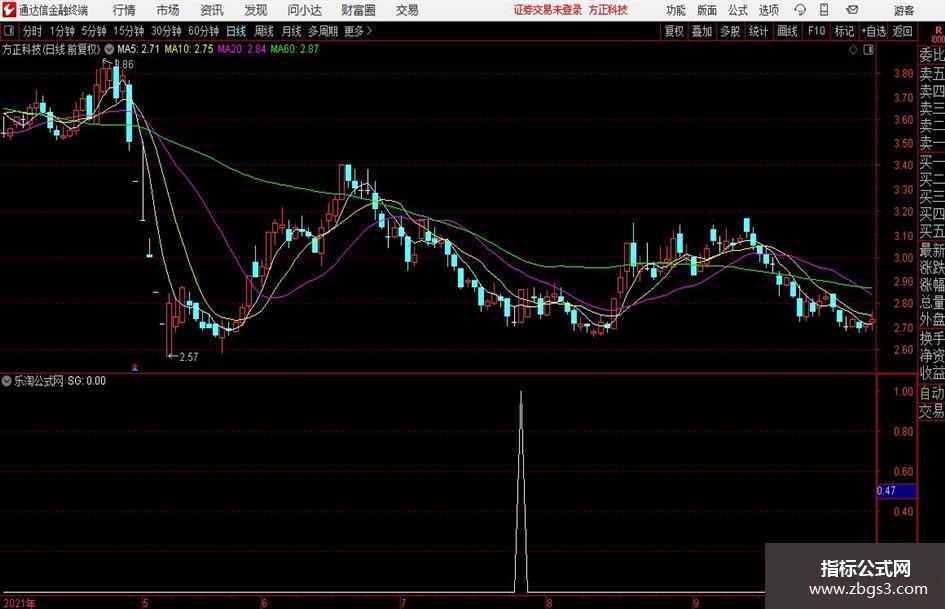
Task: Click the 复权 toolbar button
Action: click(x=674, y=31)
